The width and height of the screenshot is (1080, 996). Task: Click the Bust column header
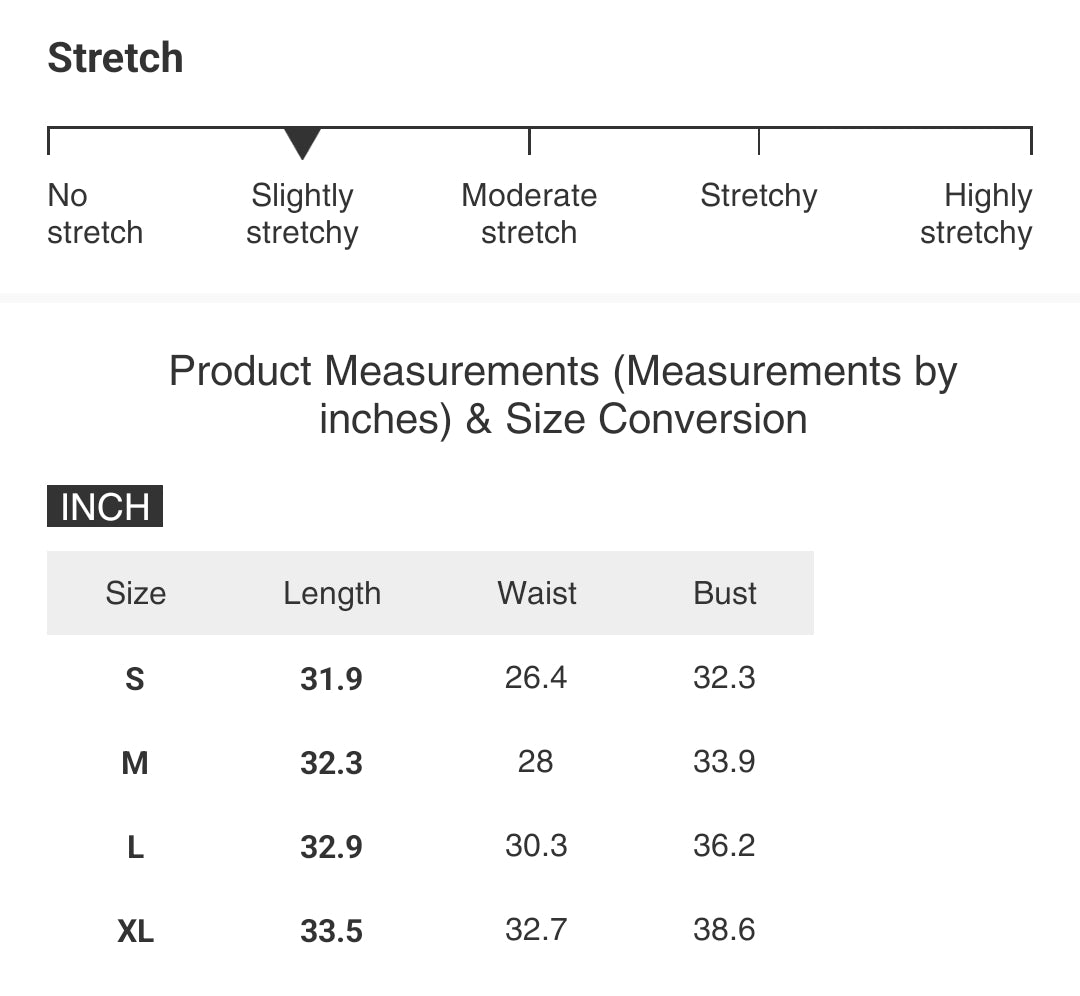click(725, 593)
